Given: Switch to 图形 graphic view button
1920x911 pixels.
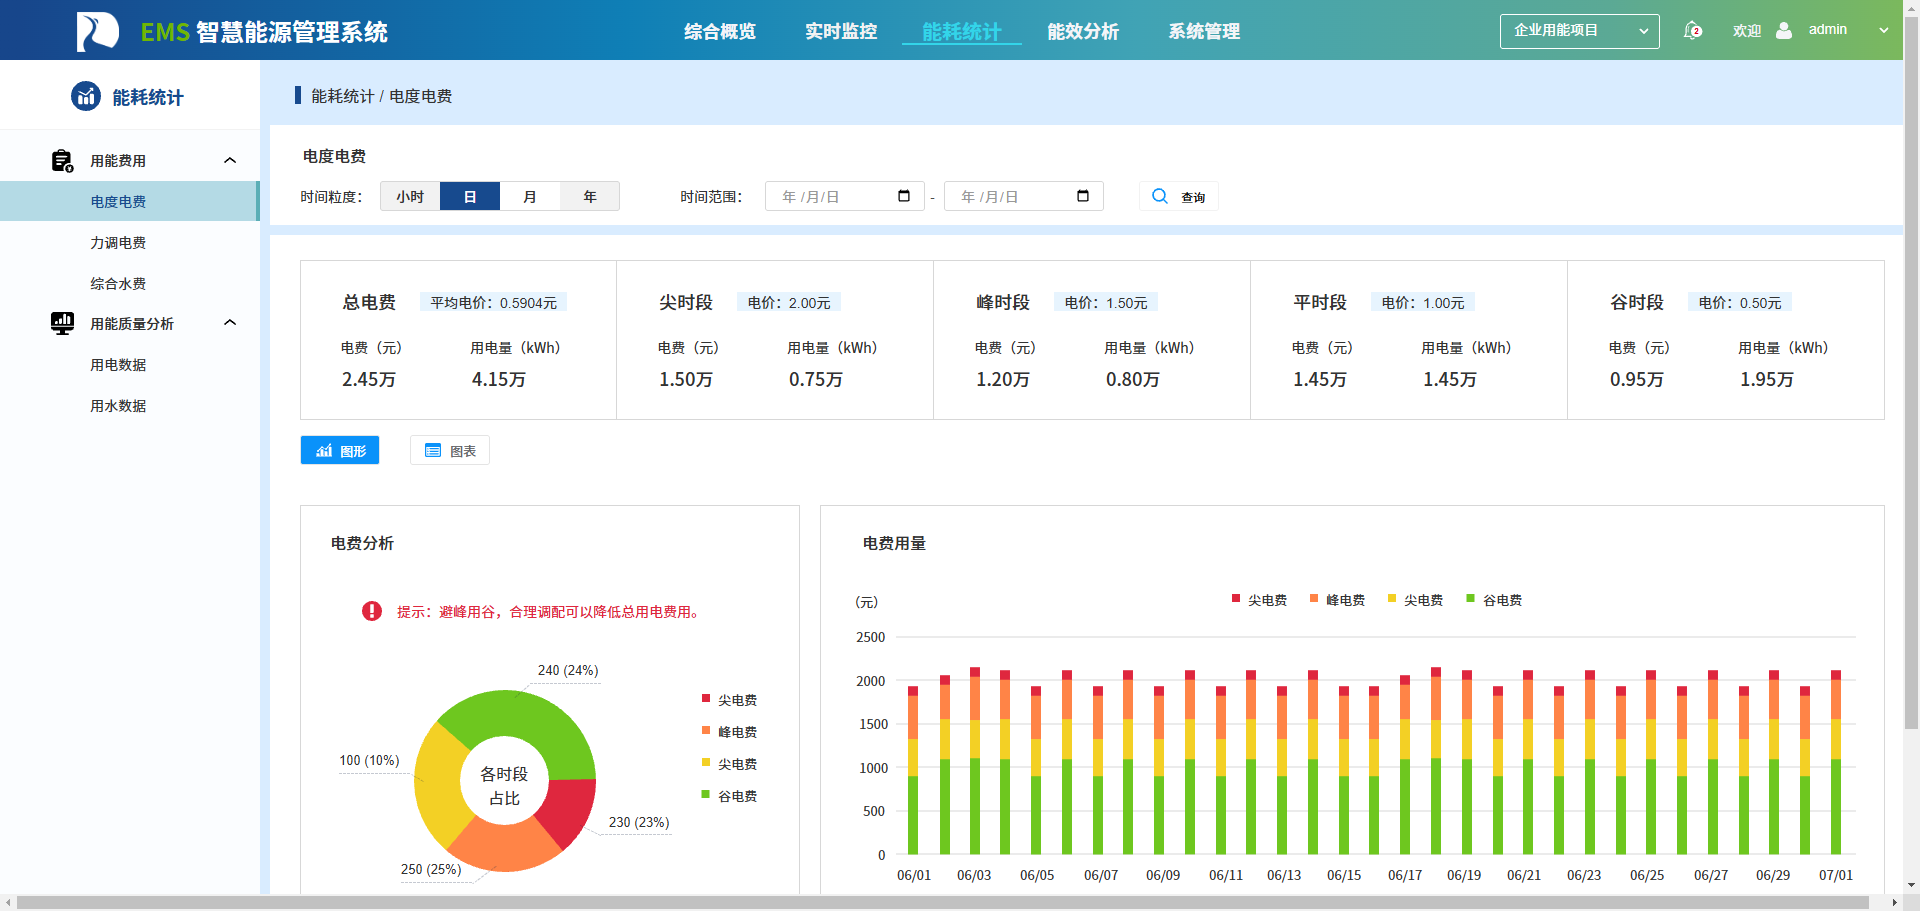Looking at the screenshot, I should (340, 450).
